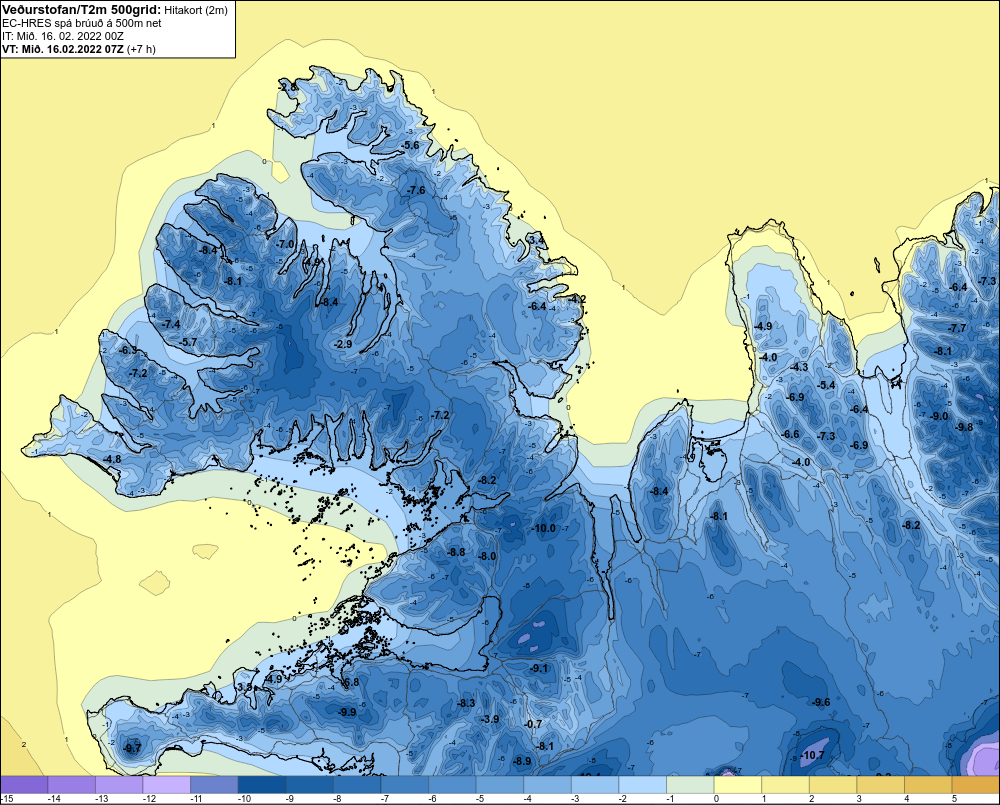Click the legend swatch between -10 and -9
This screenshot has width=1000, height=805.
(261, 785)
